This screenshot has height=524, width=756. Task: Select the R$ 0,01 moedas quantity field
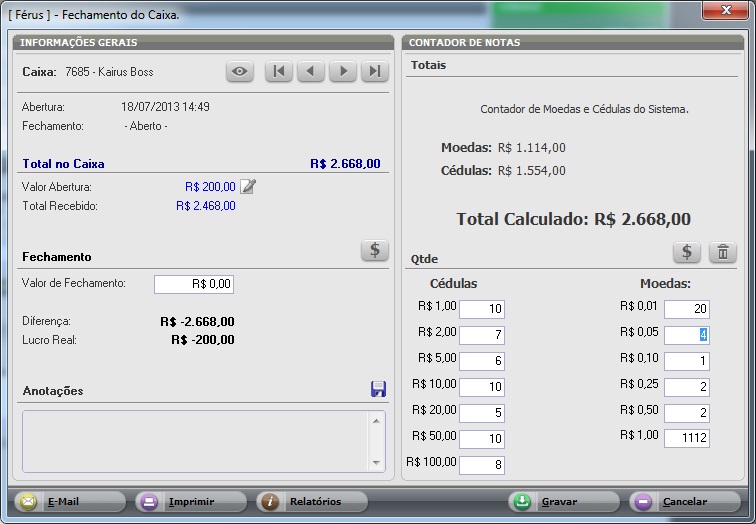pos(687,309)
